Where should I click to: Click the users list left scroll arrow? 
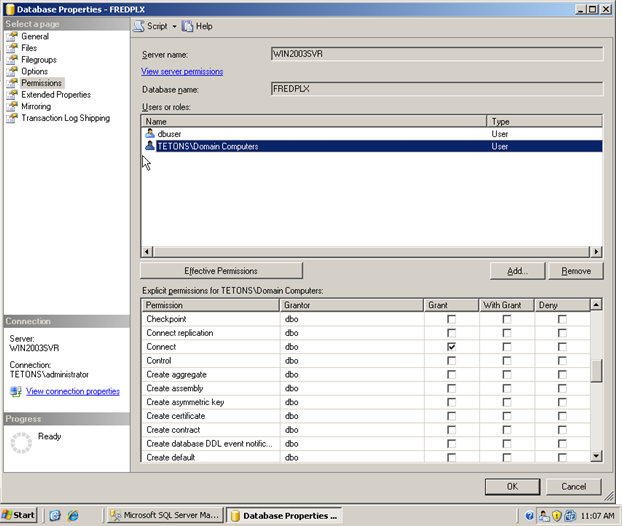(x=147, y=251)
